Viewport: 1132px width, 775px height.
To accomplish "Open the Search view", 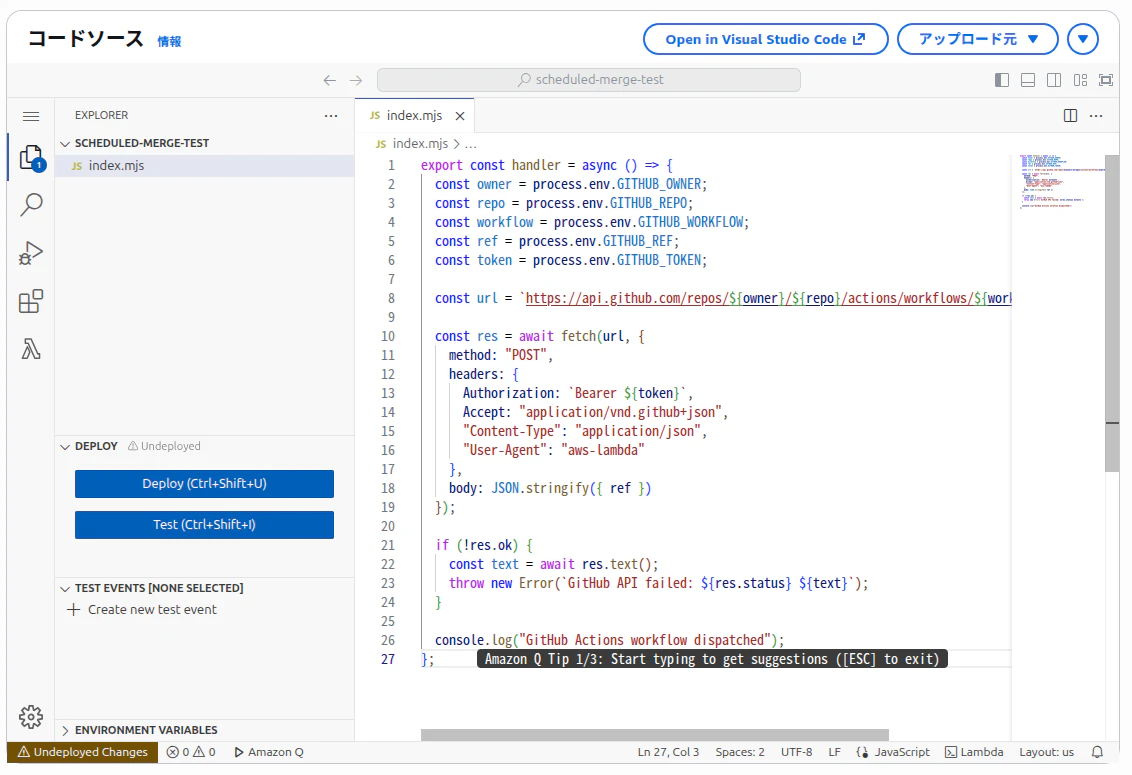I will 31,204.
